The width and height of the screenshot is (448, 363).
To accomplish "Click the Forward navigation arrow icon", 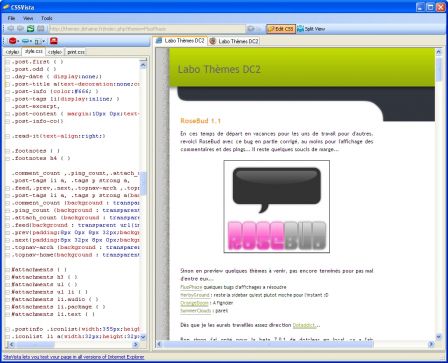I will click(x=20, y=29).
